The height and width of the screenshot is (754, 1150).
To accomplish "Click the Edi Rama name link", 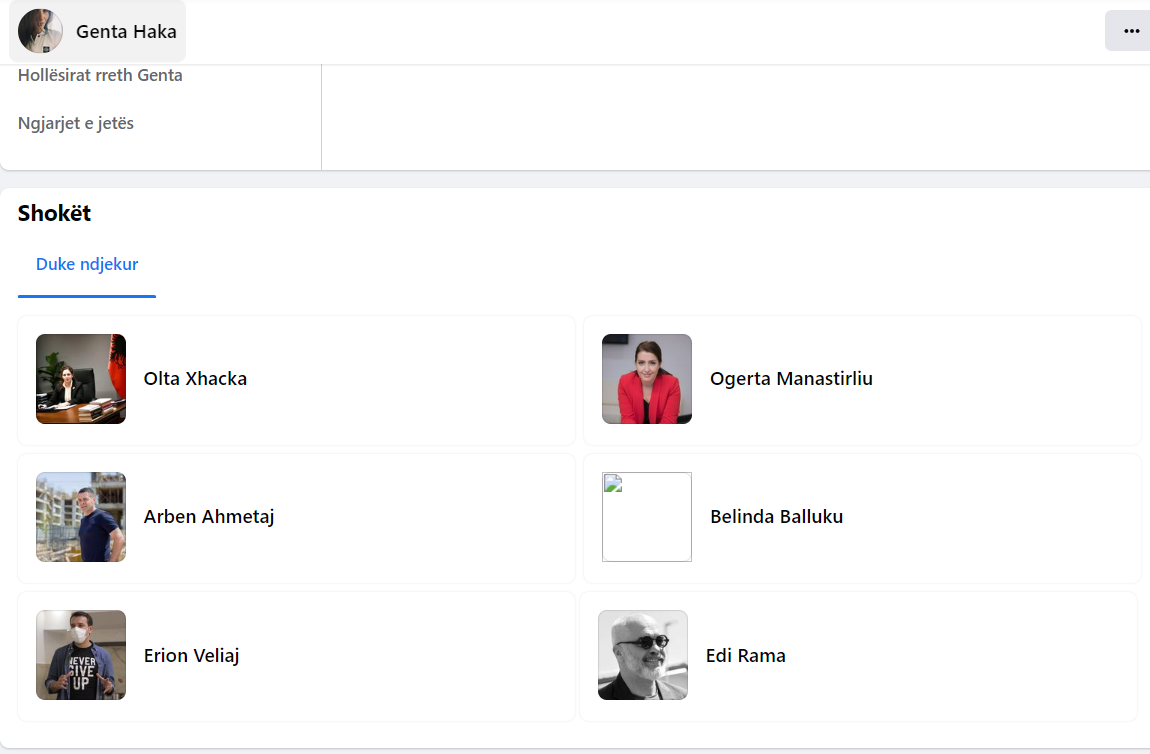I will click(745, 656).
